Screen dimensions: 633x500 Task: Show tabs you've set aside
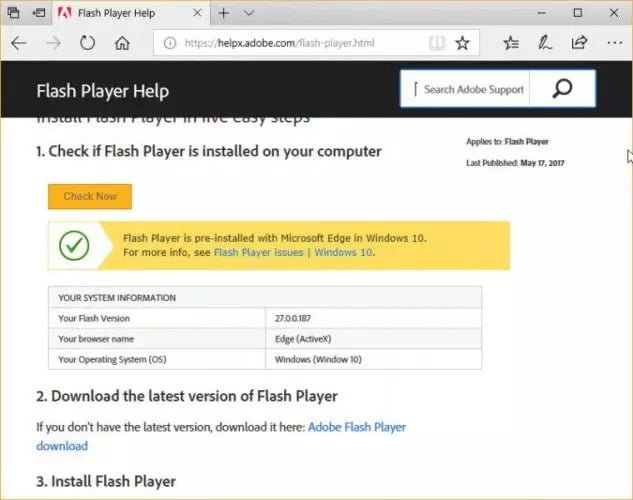click(13, 13)
